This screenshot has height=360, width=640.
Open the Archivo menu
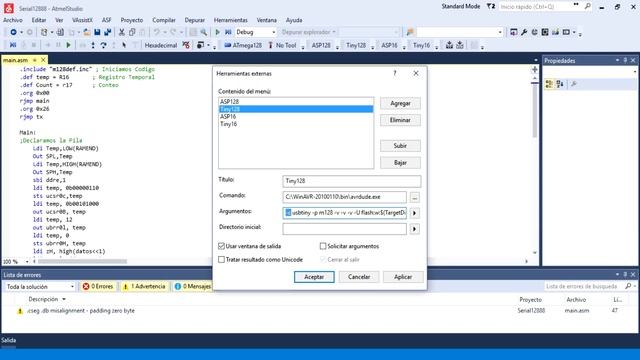click(x=13, y=20)
